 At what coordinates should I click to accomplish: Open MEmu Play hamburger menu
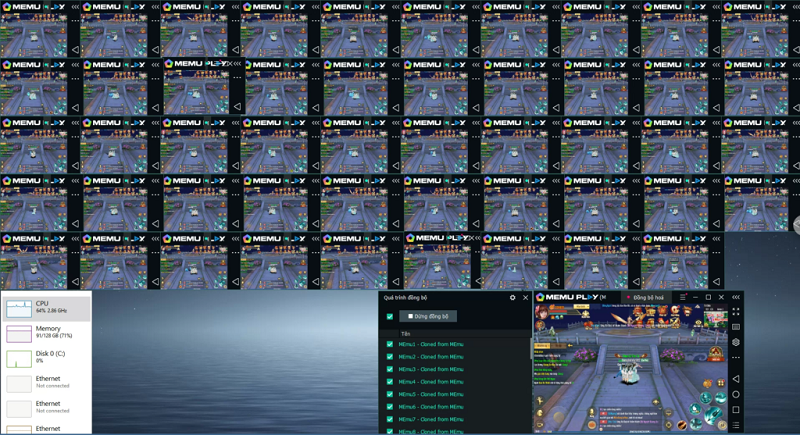682,297
